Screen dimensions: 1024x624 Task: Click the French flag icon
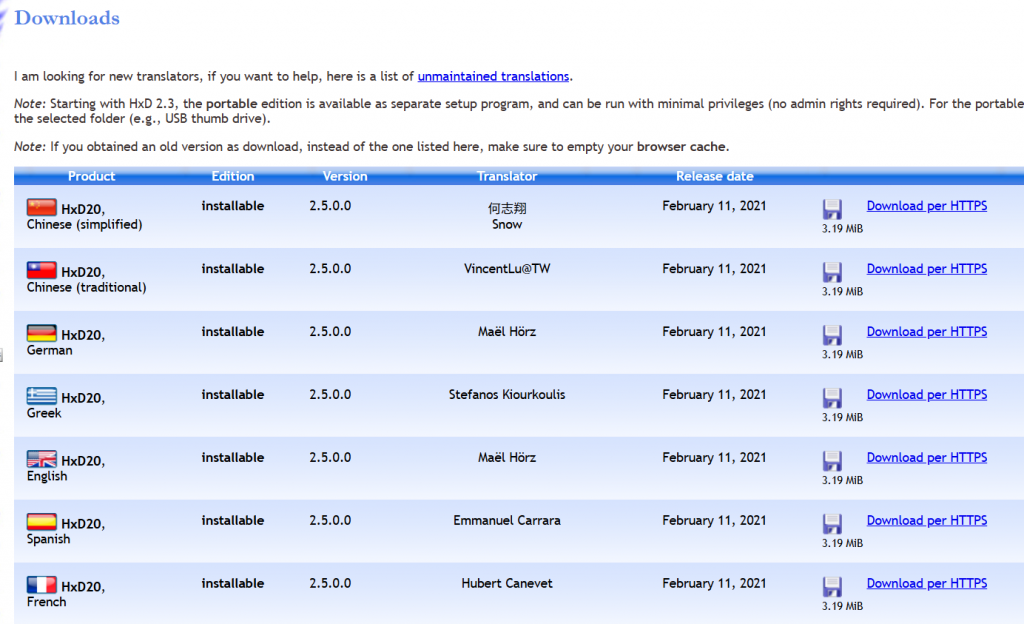pos(42,585)
